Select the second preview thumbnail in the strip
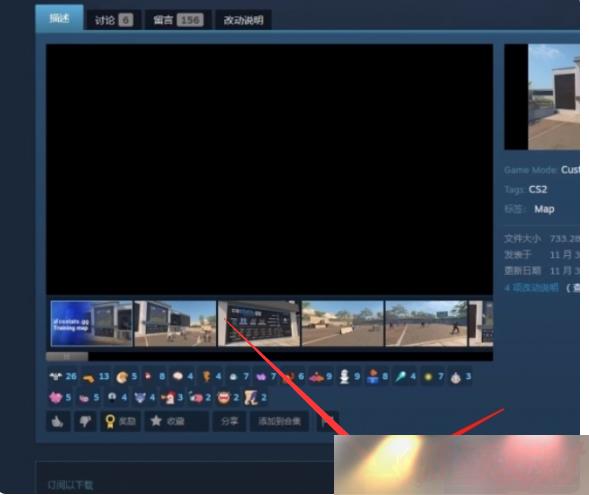This screenshot has width=589, height=495. [175, 323]
